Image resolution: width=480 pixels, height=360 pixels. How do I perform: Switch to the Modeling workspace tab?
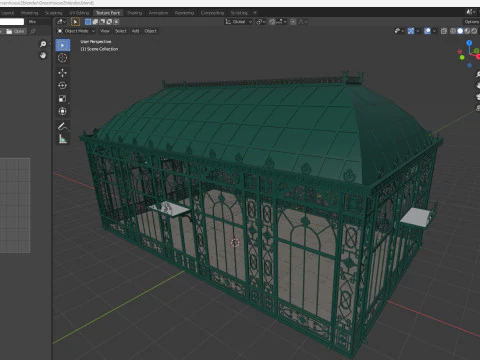(x=30, y=13)
